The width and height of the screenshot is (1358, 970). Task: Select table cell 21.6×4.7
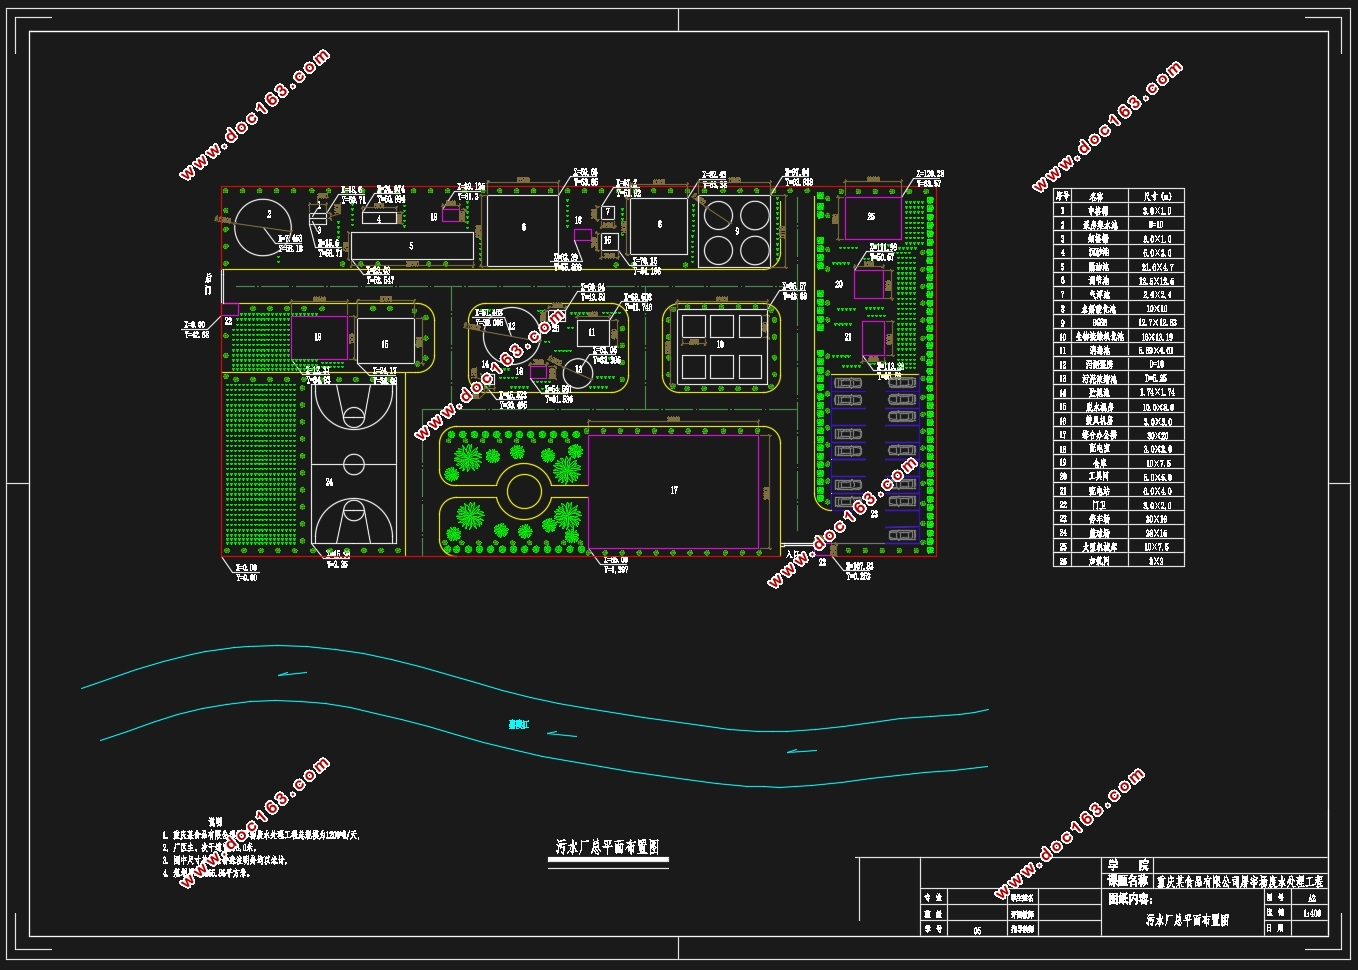pyautogui.click(x=1156, y=267)
